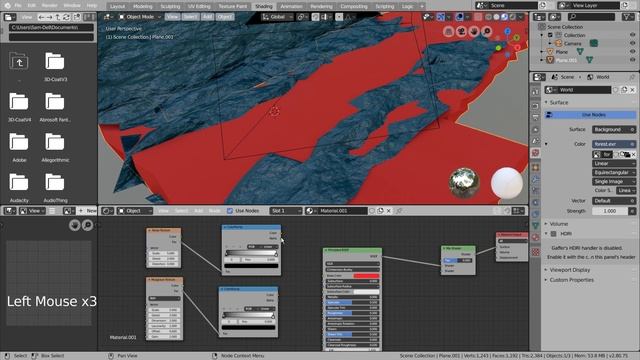
Task: Open the Single Image source dropdown
Action: tap(613, 181)
